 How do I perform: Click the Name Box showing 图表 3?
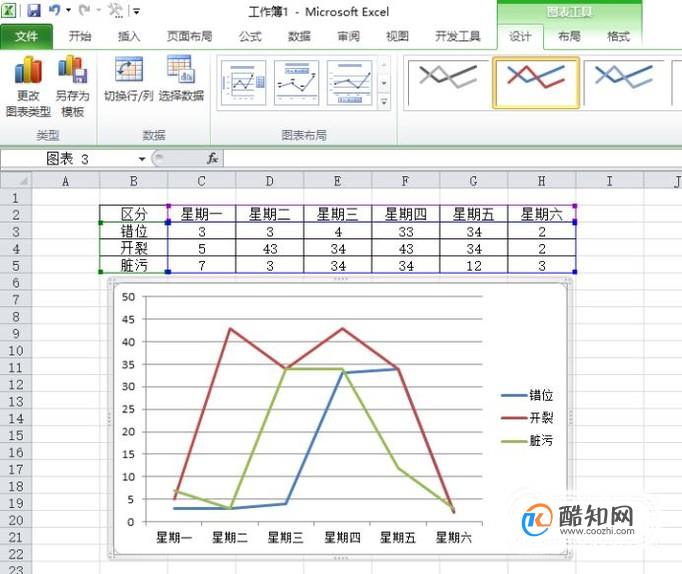tap(67, 159)
